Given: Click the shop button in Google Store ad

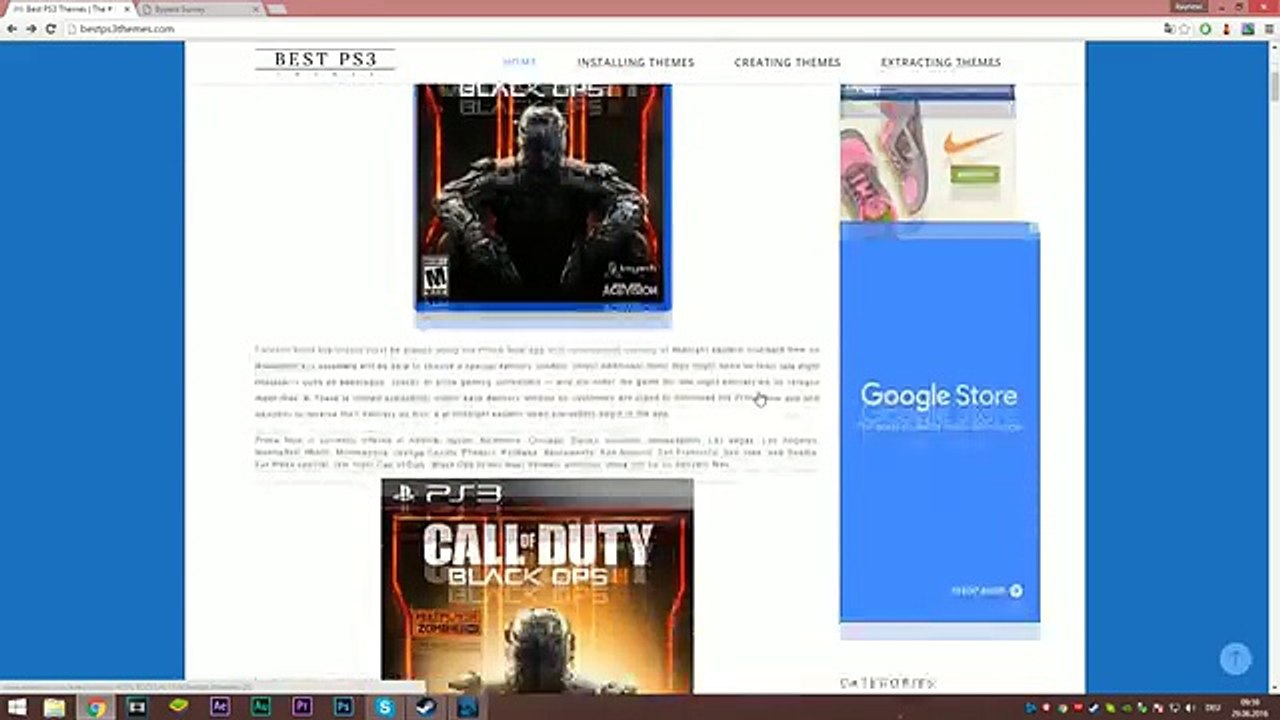Looking at the screenshot, I should pyautogui.click(x=986, y=591).
